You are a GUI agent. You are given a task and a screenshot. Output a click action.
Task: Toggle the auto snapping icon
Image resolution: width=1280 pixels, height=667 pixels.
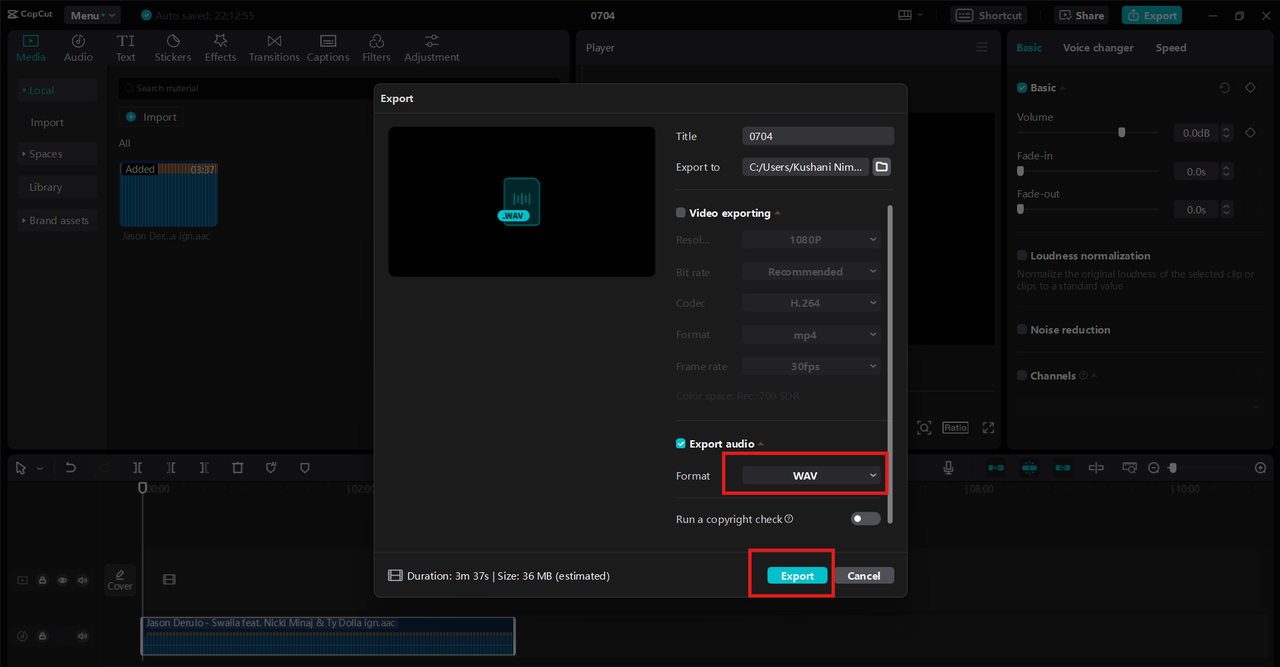[x=1029, y=468]
